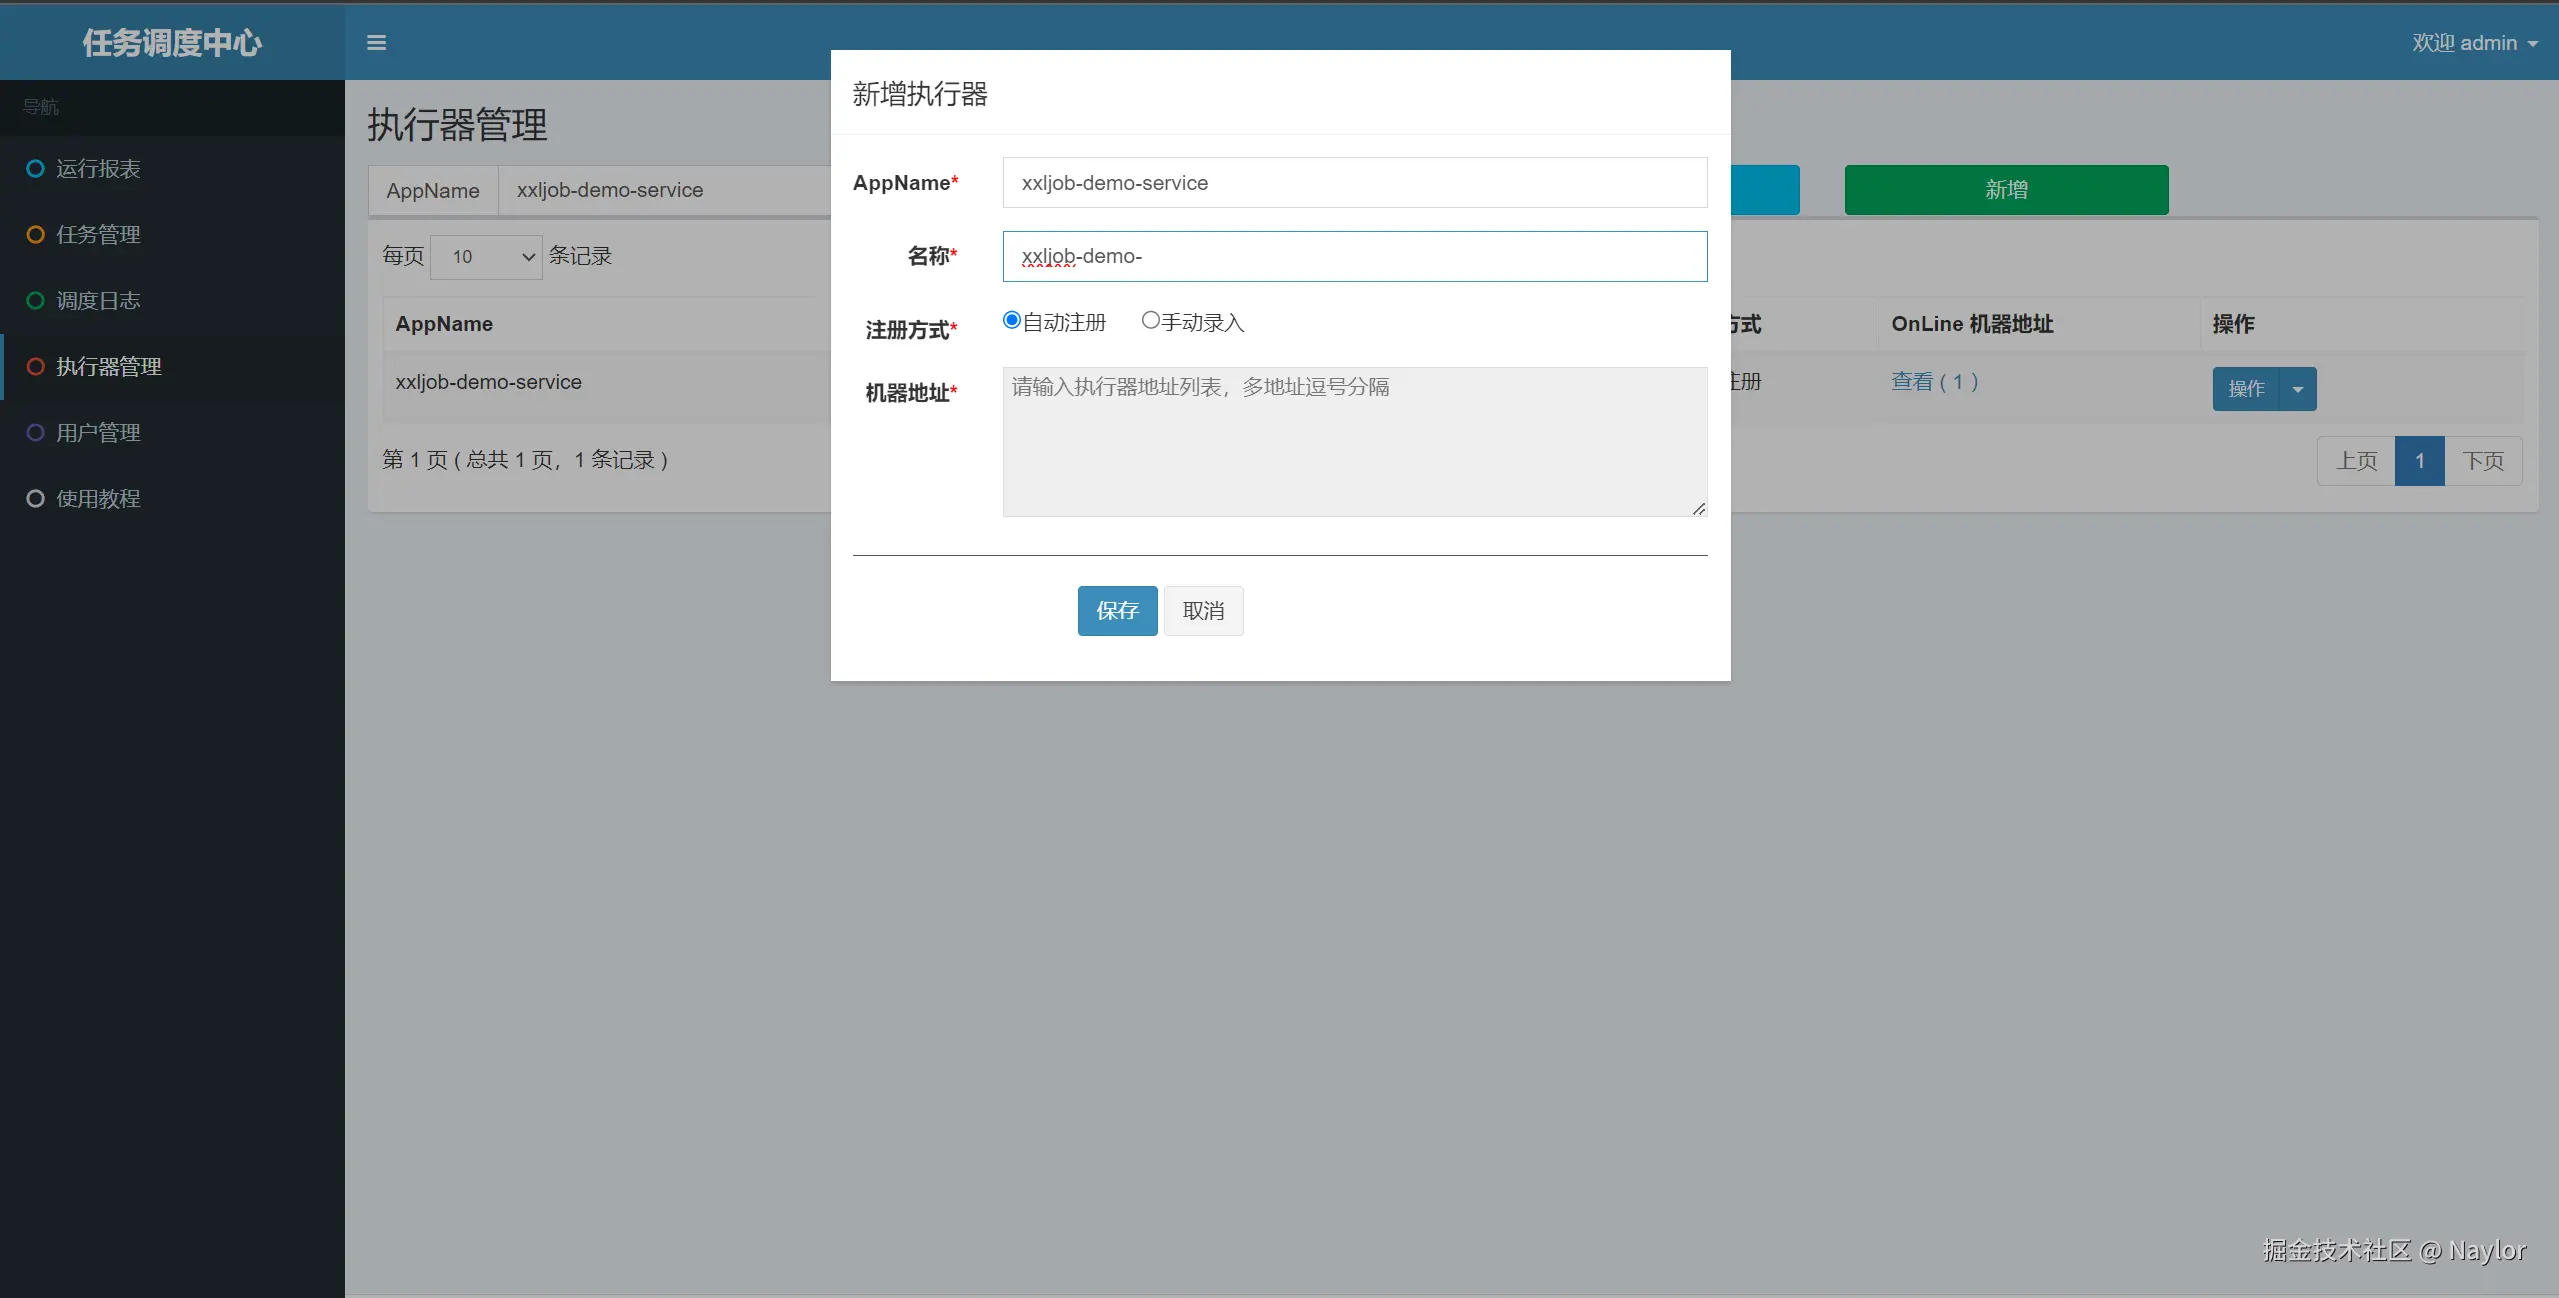Click the green circle icon beside 调度日志
Image resolution: width=2559 pixels, height=1298 pixels.
pyautogui.click(x=35, y=301)
